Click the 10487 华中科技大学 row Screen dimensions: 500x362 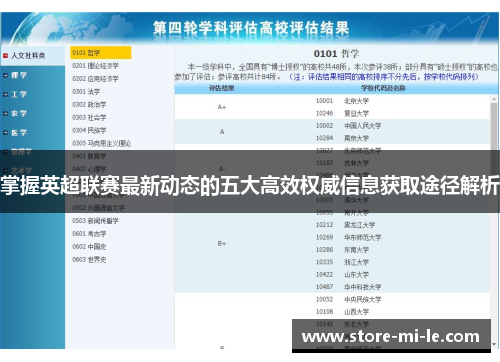348,287
